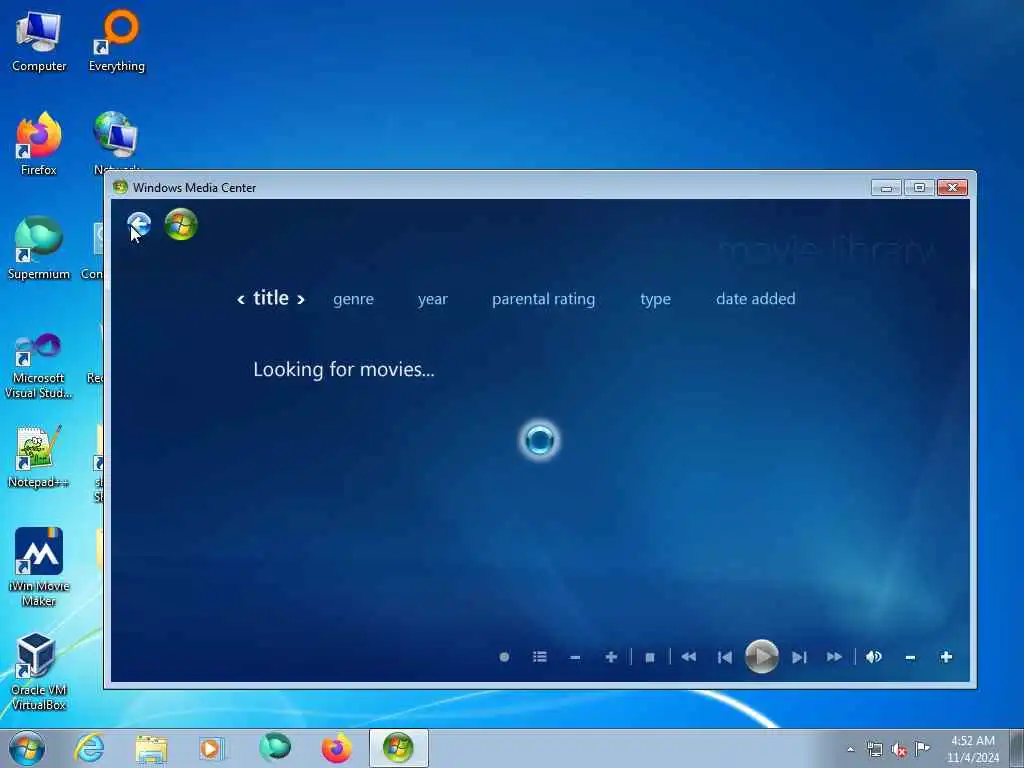1024x768 pixels.
Task: Mute audio with the speaker icon
Action: 874,657
